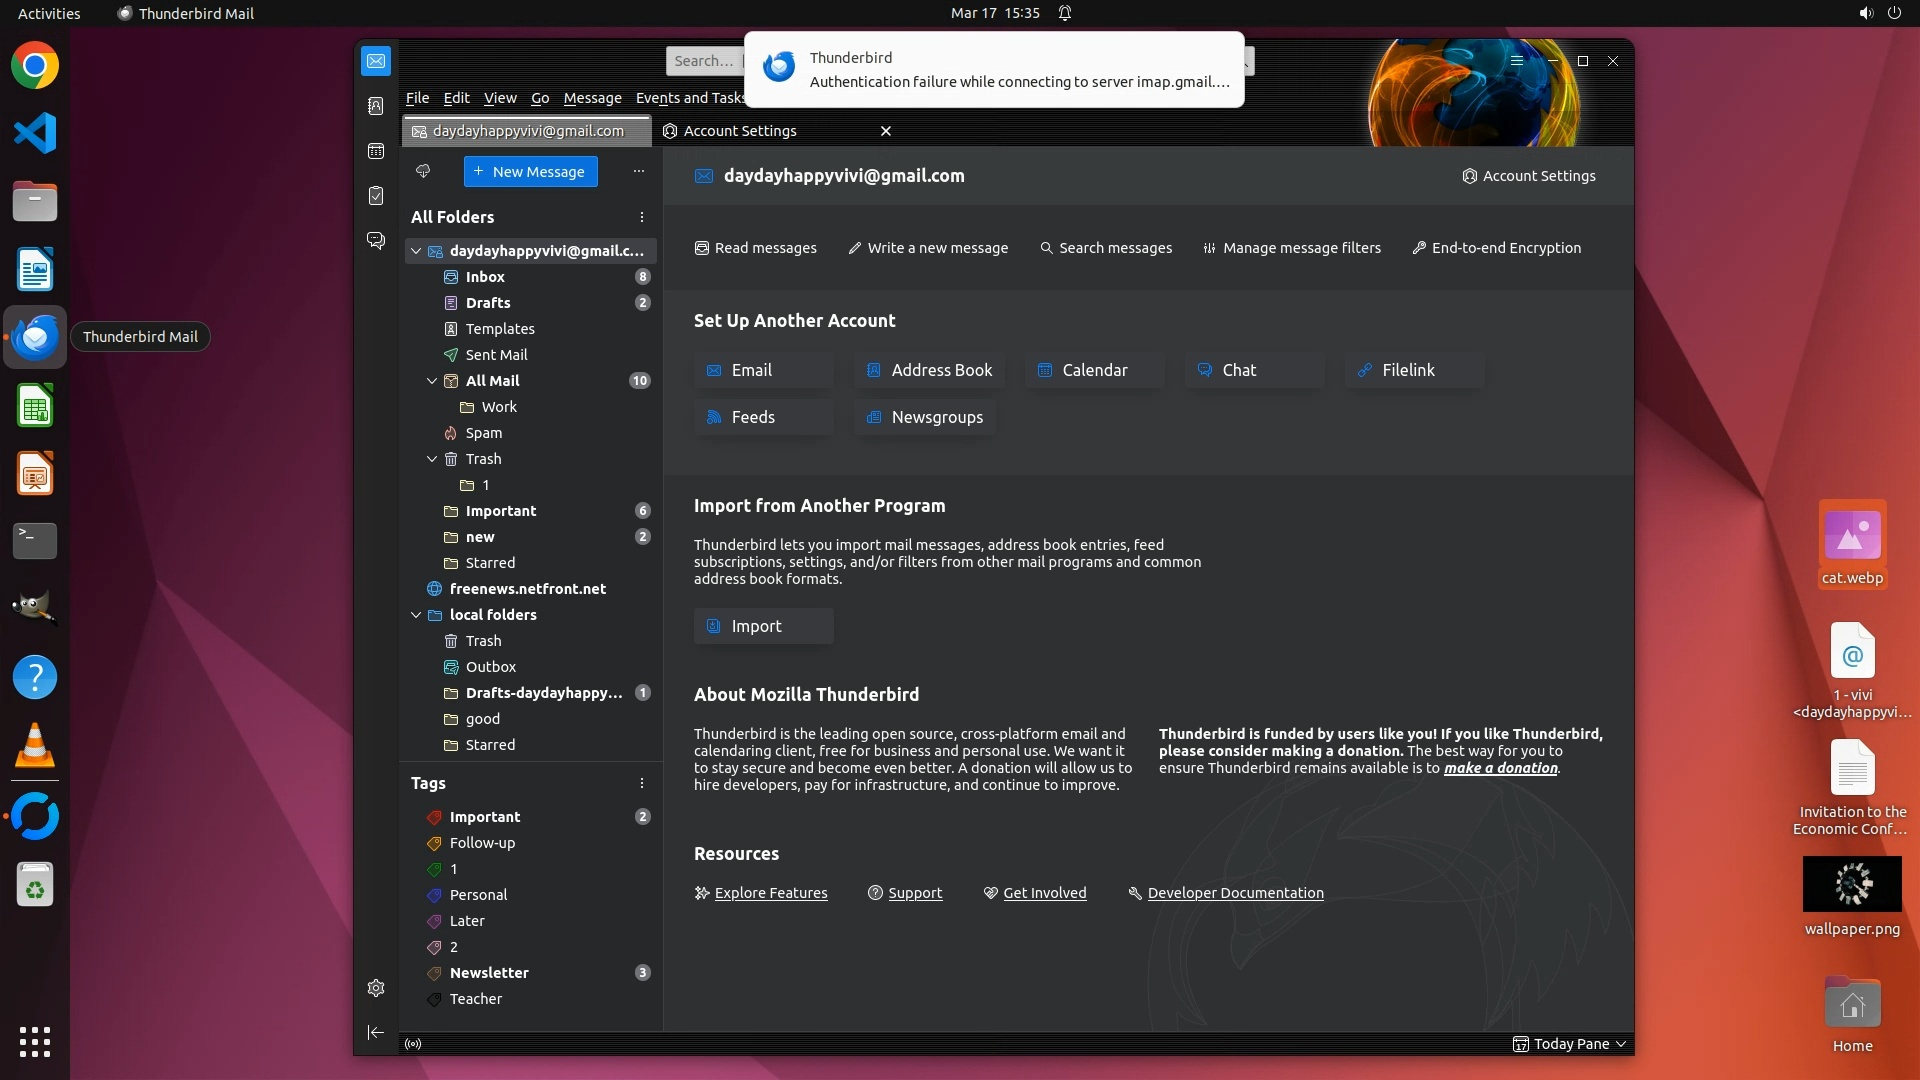The height and width of the screenshot is (1080, 1920).
Task: Switch to the Account Settings tab
Action: tap(740, 131)
